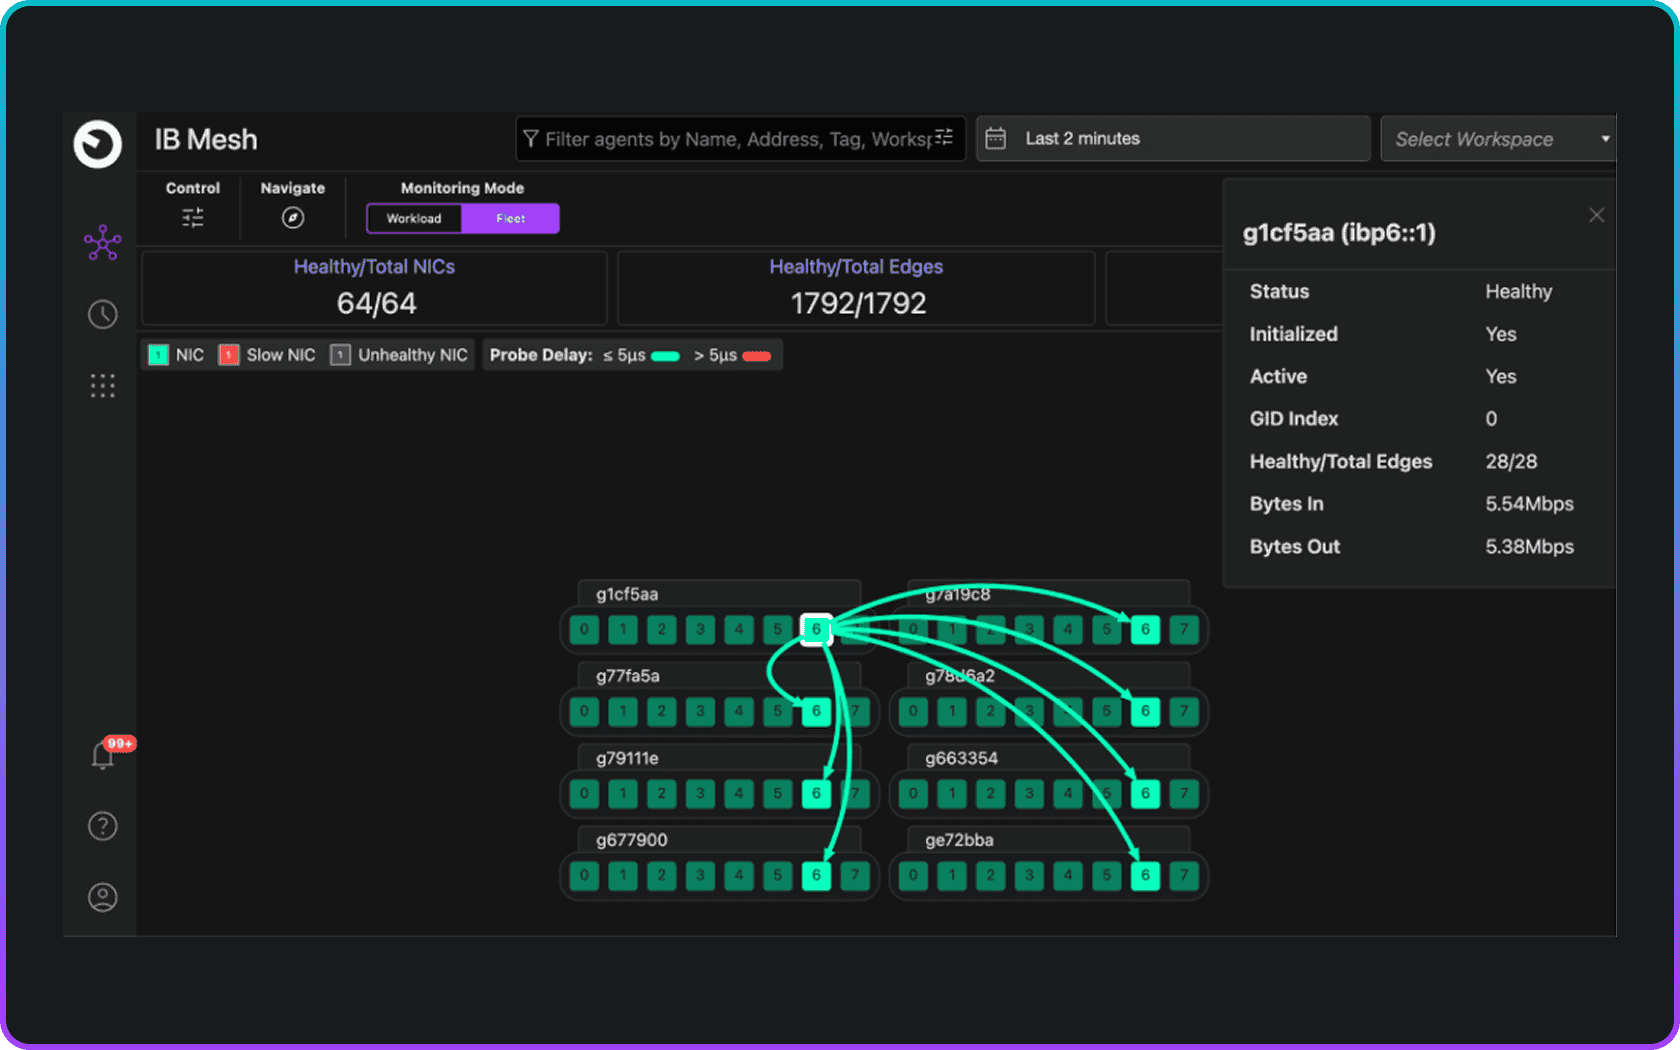Switch monitoring mode to Fleet

pyautogui.click(x=510, y=218)
